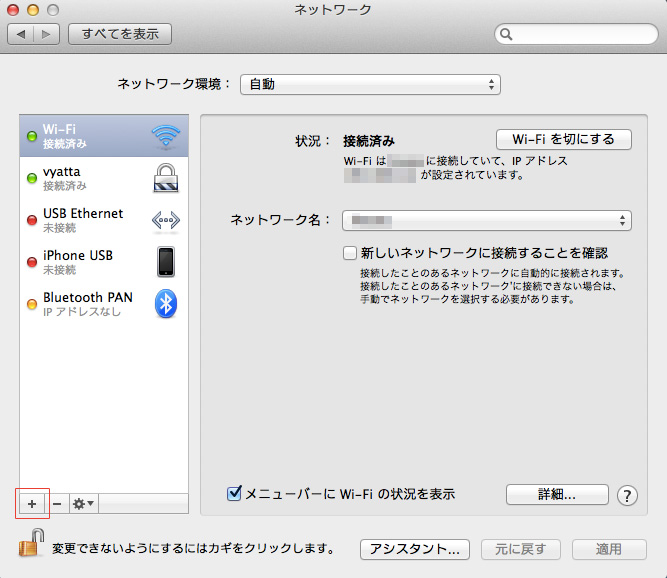Click the help question mark button

click(x=627, y=495)
